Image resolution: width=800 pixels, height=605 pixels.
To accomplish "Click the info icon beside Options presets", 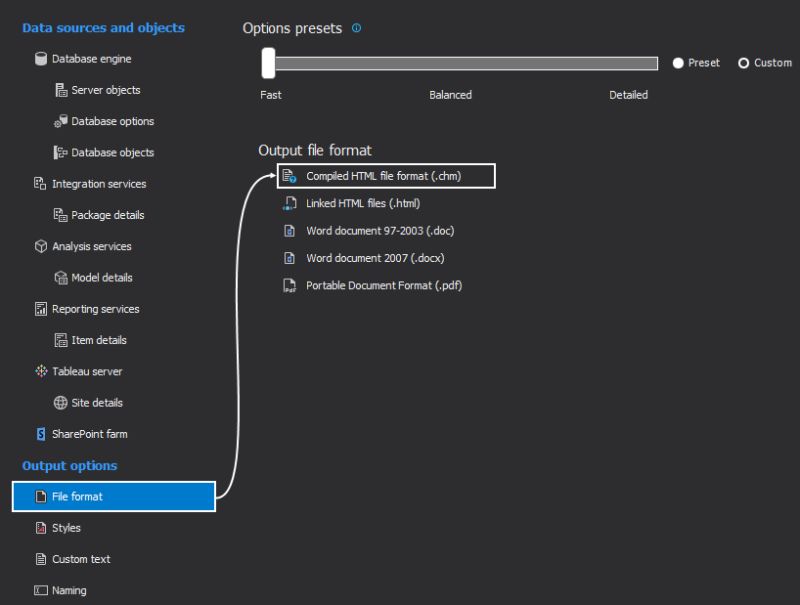I will [356, 28].
